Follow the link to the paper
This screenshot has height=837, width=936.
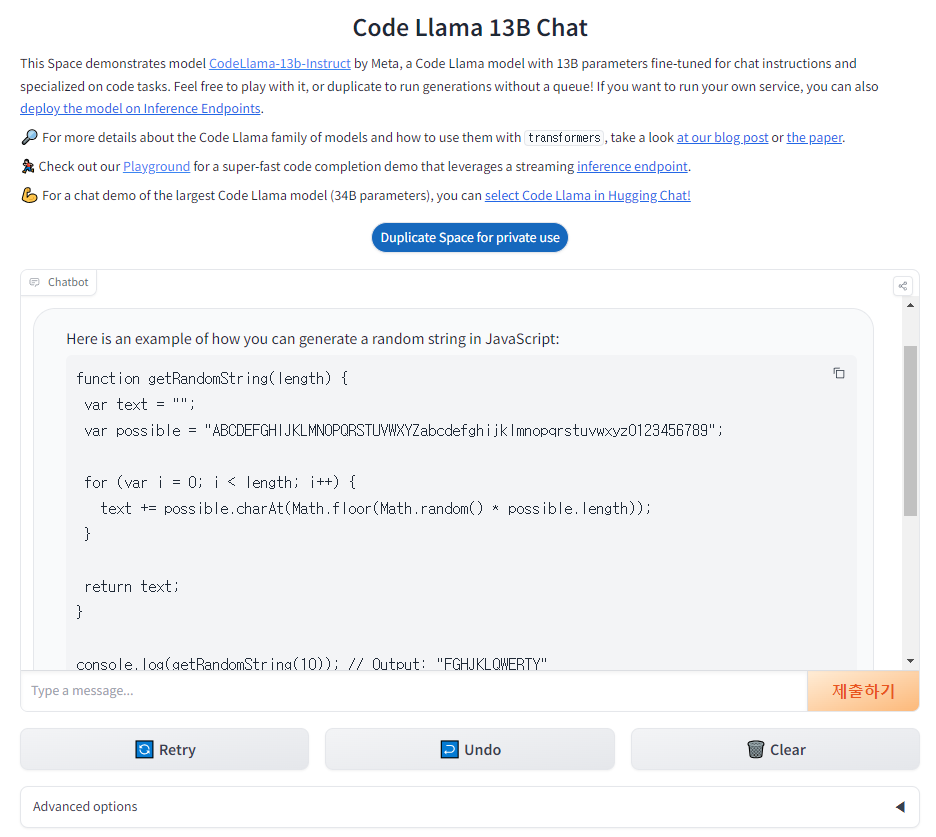pos(814,137)
